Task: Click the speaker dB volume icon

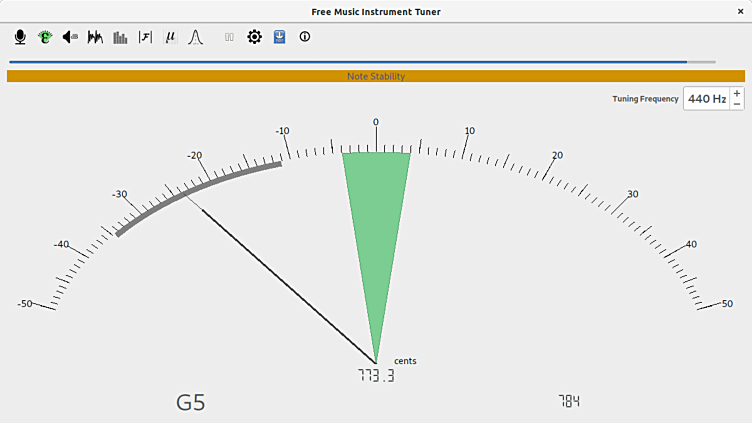Action: point(70,37)
